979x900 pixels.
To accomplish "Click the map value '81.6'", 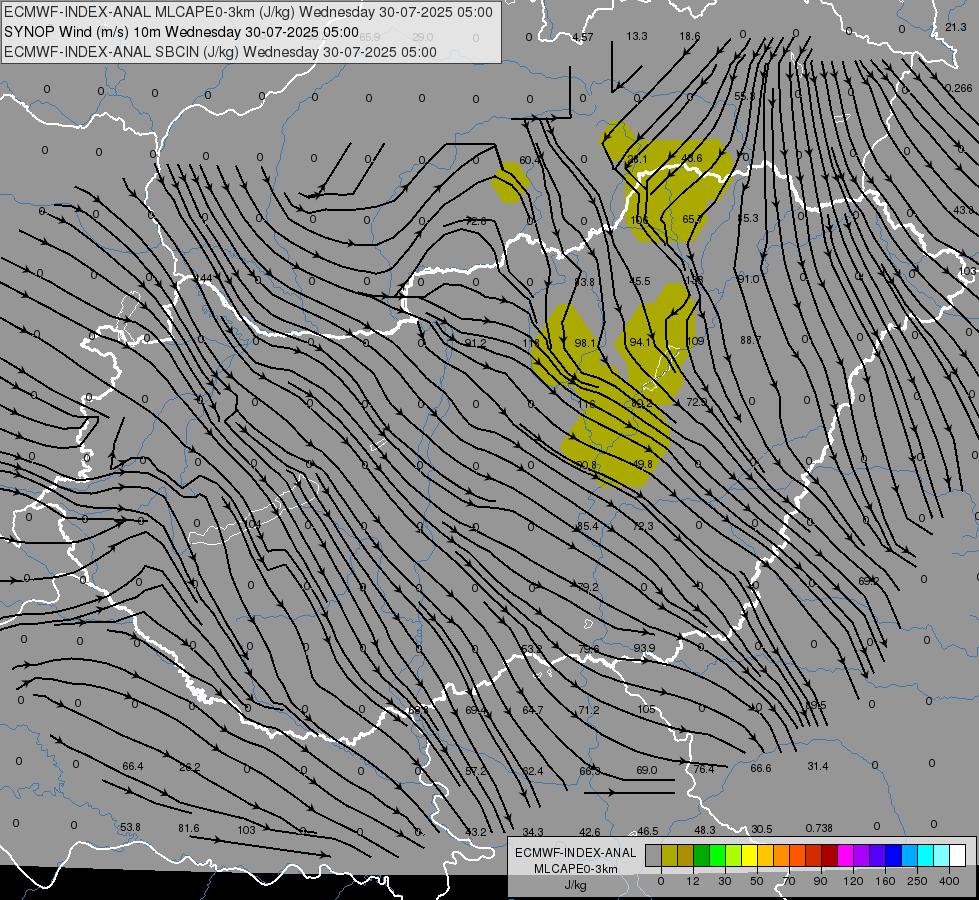I will tap(189, 828).
